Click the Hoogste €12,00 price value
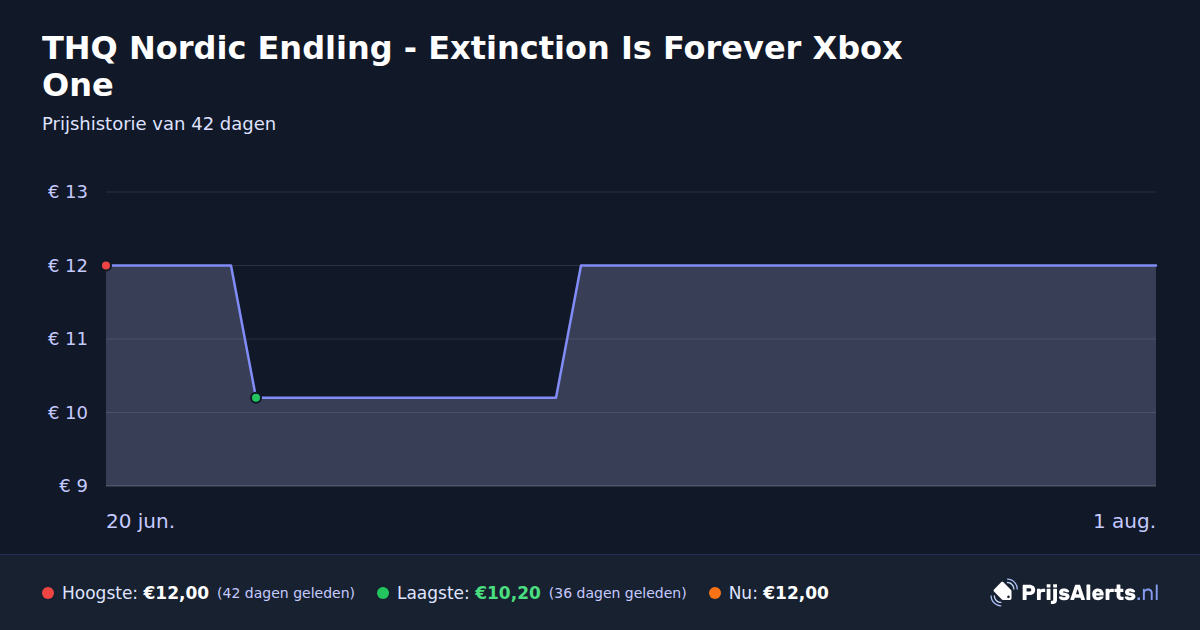Viewport: 1200px width, 630px height. [x=176, y=593]
